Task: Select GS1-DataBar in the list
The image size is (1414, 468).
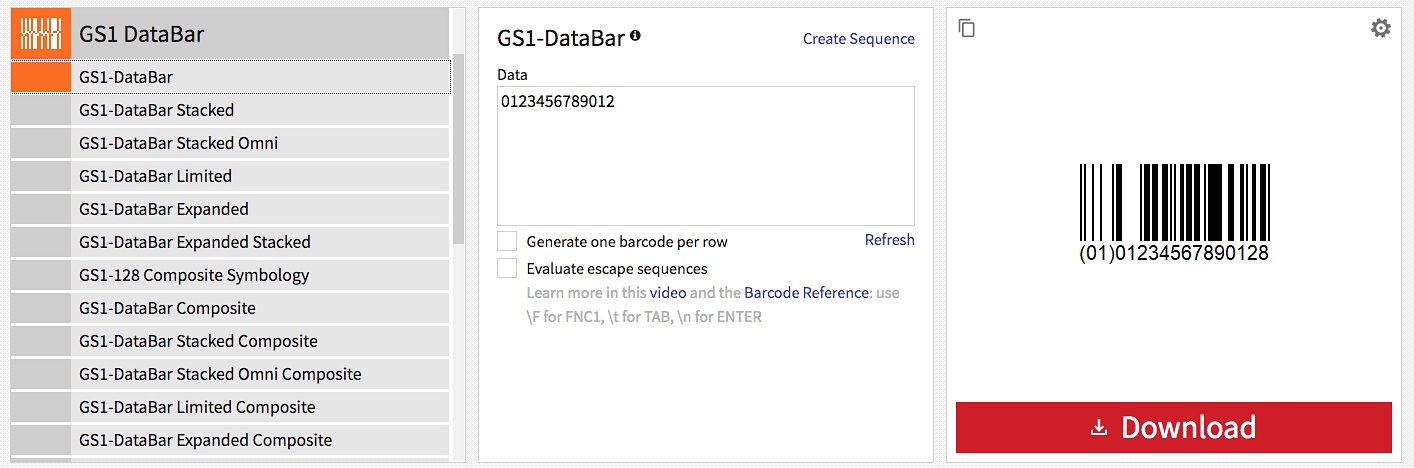Action: [230, 77]
